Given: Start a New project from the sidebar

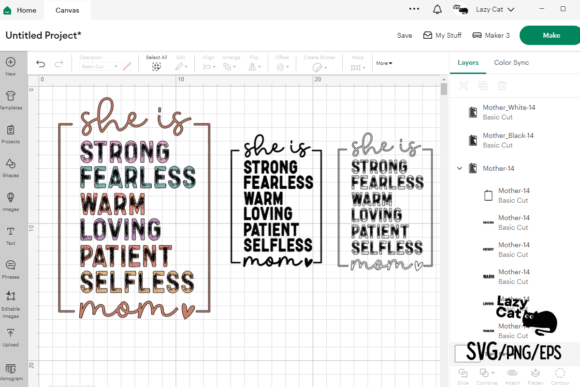Looking at the screenshot, I should pyautogui.click(x=11, y=66).
